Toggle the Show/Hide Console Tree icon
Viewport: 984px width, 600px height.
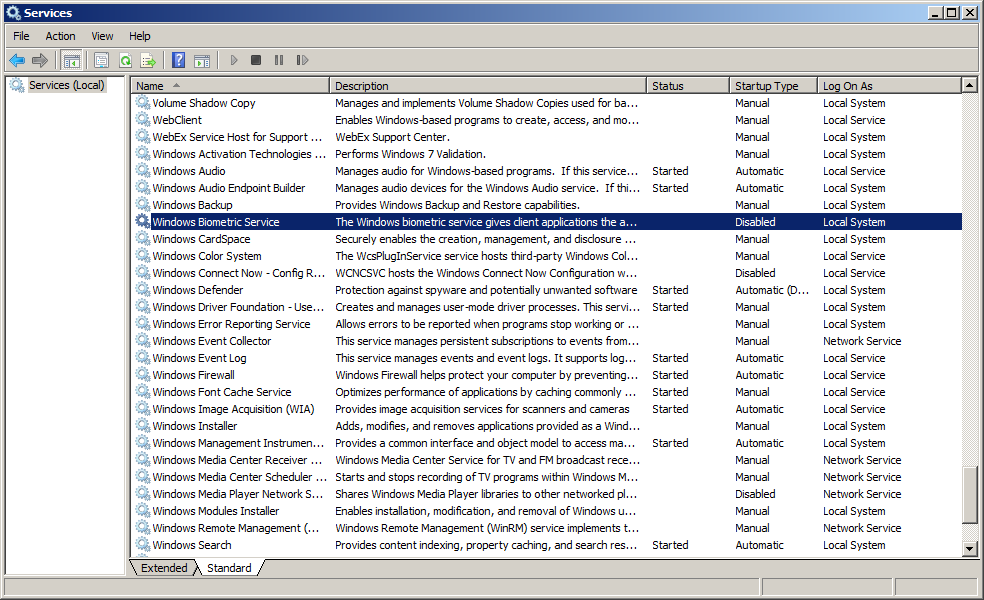(x=72, y=60)
